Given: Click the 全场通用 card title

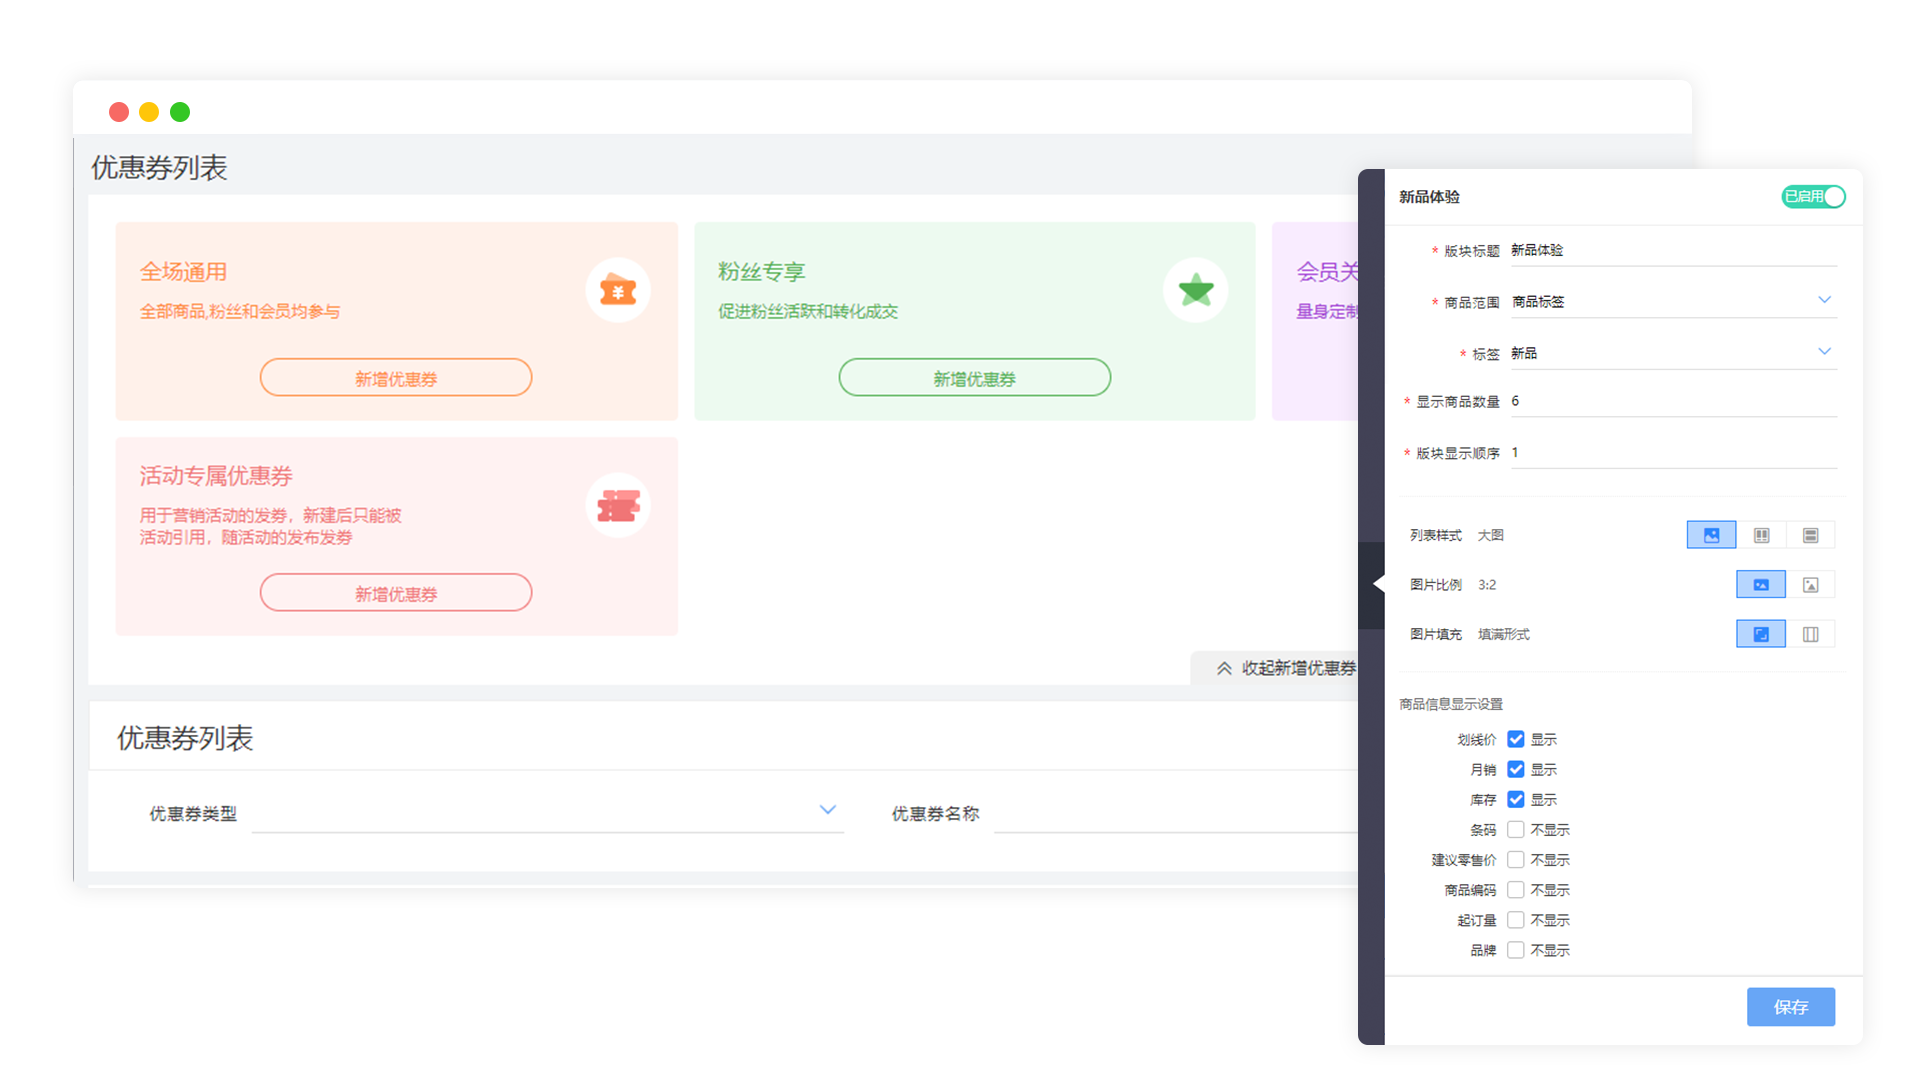Looking at the screenshot, I should point(183,272).
